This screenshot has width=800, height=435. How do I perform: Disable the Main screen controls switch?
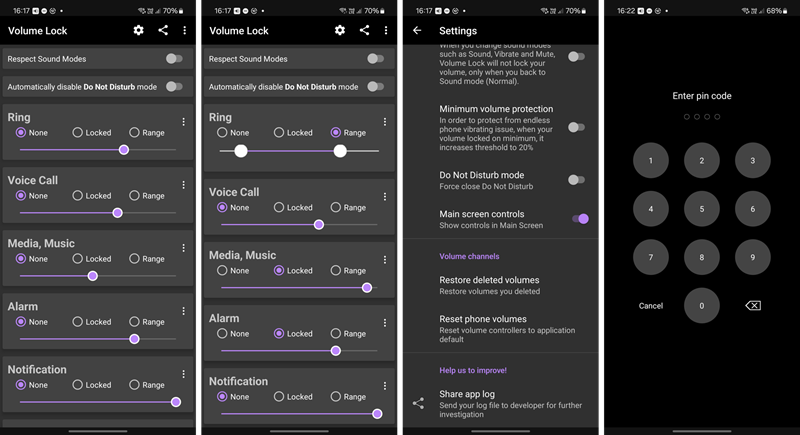coord(577,219)
